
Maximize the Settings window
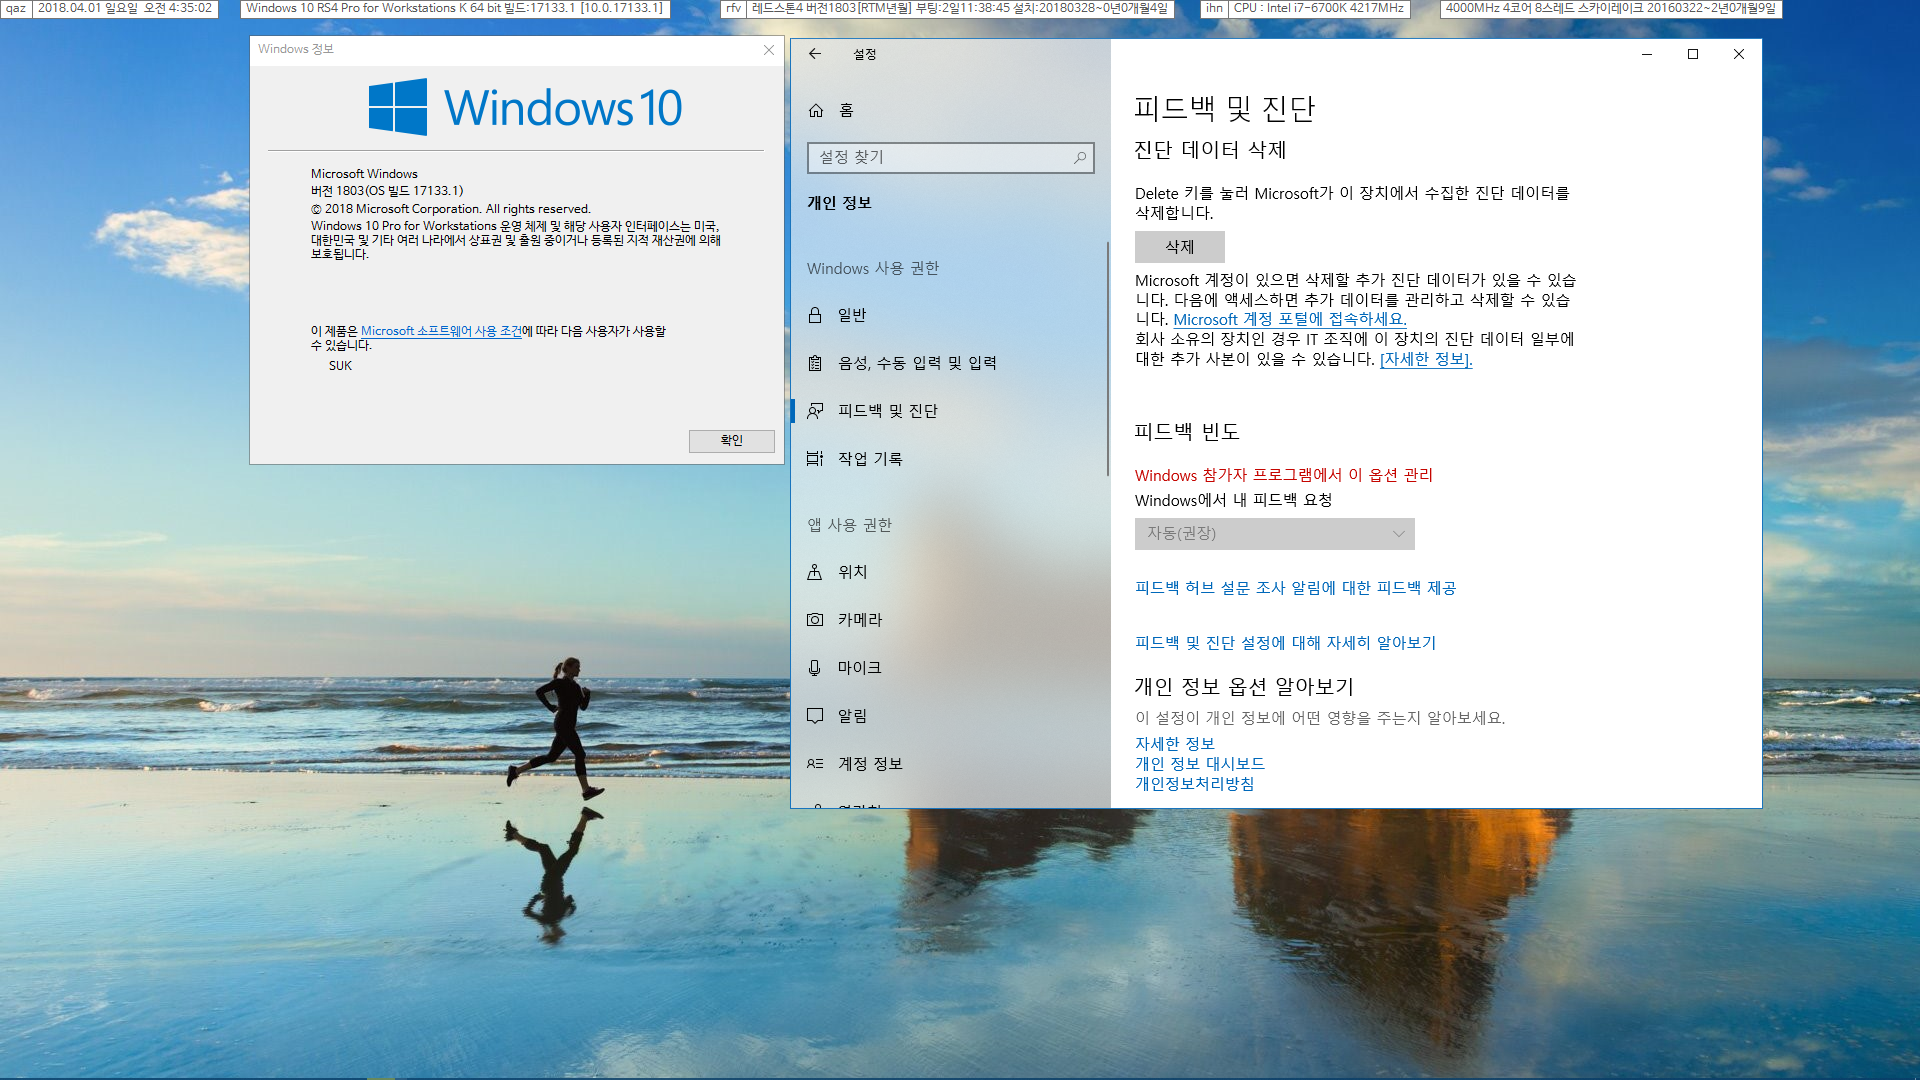(1693, 54)
